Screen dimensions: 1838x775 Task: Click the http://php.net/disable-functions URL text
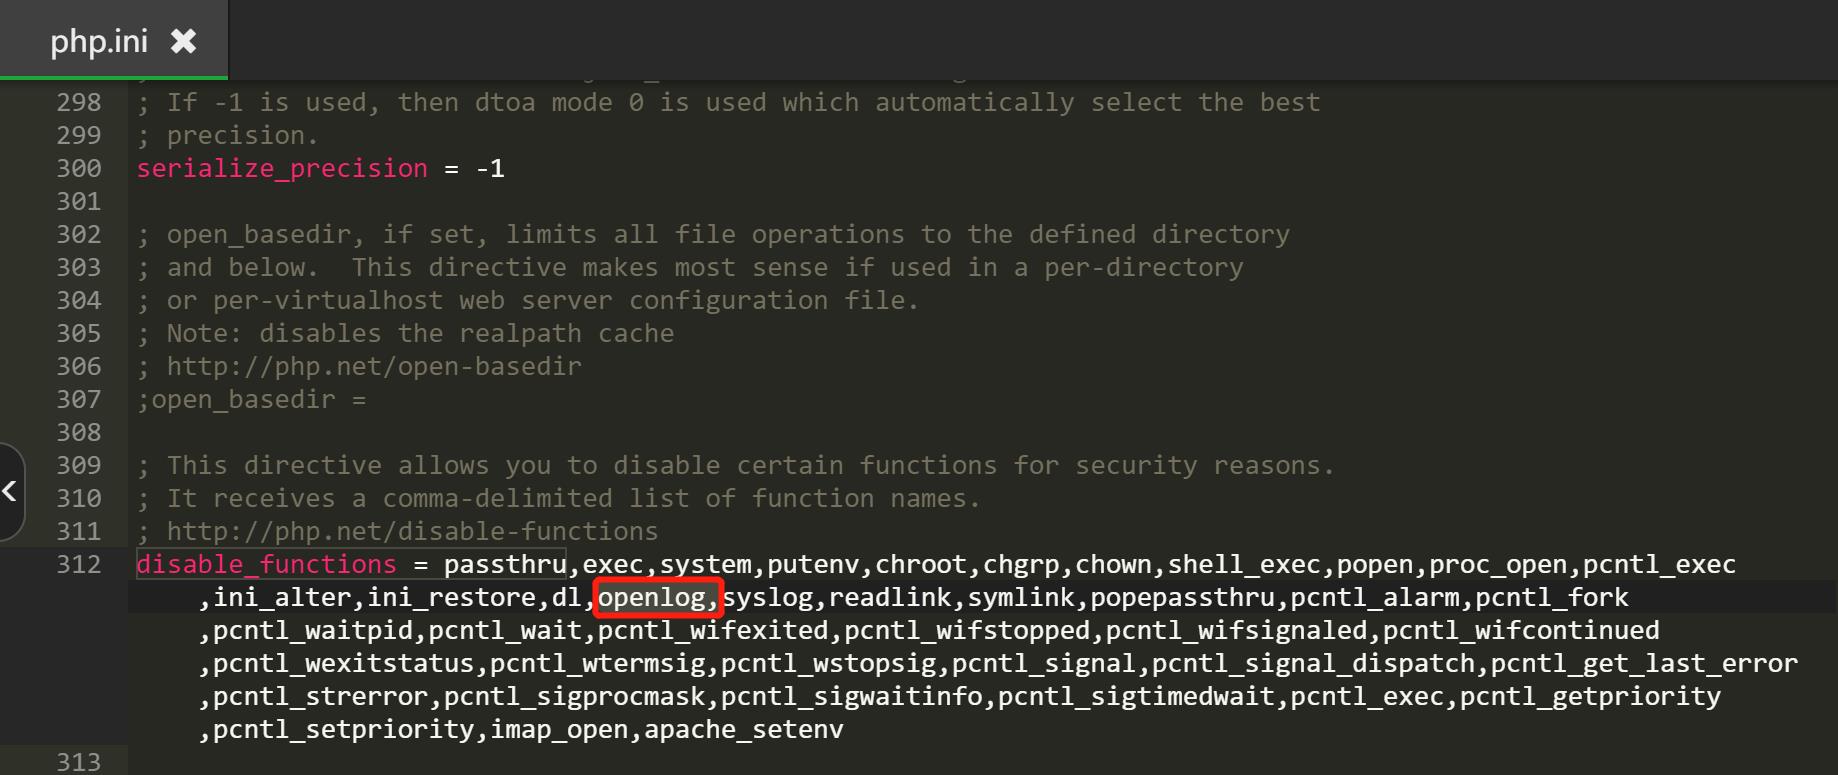tap(412, 531)
